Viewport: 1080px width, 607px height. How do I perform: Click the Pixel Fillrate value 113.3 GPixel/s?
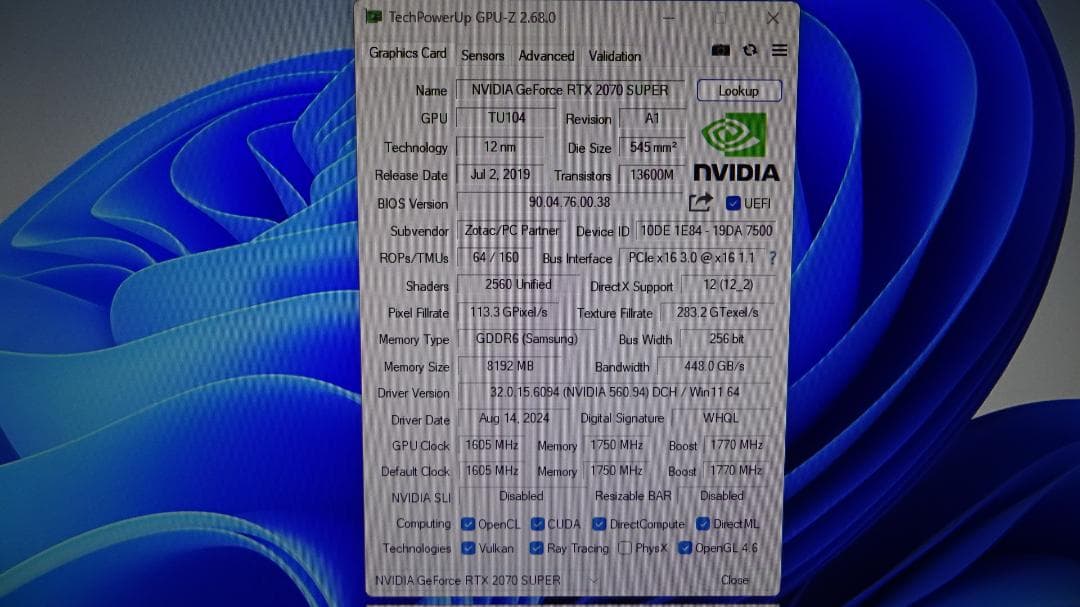pos(508,312)
